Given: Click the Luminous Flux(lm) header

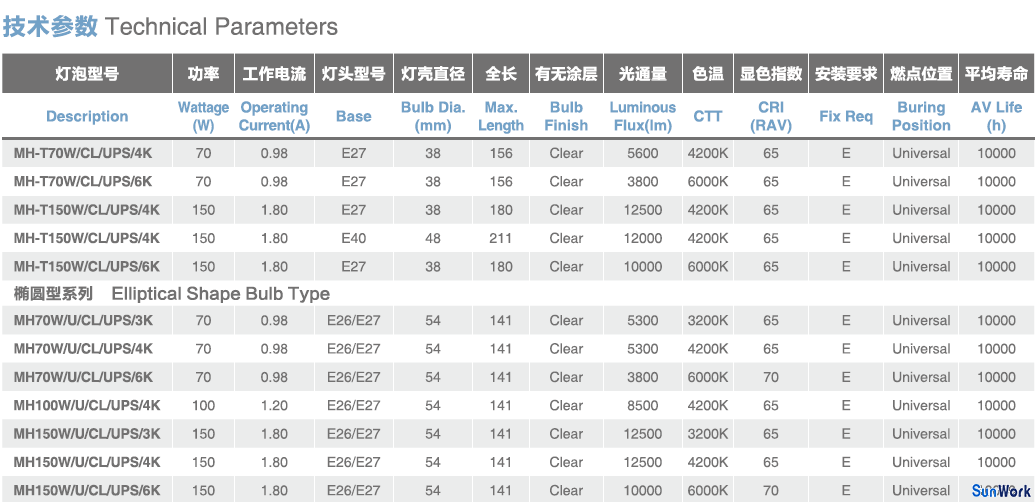Looking at the screenshot, I should click(x=643, y=116).
